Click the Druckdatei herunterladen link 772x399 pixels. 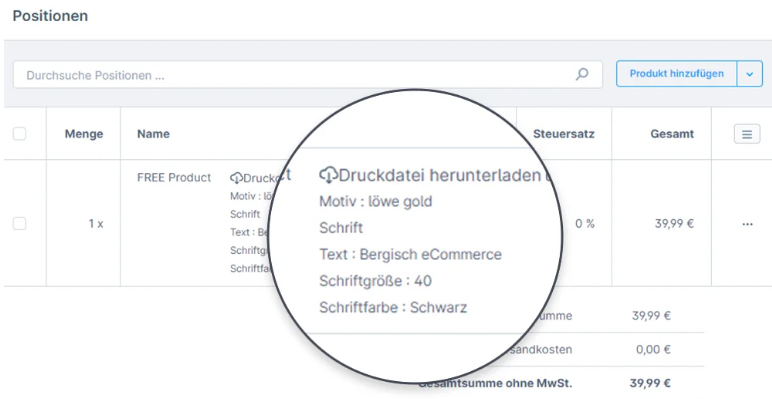(x=440, y=175)
